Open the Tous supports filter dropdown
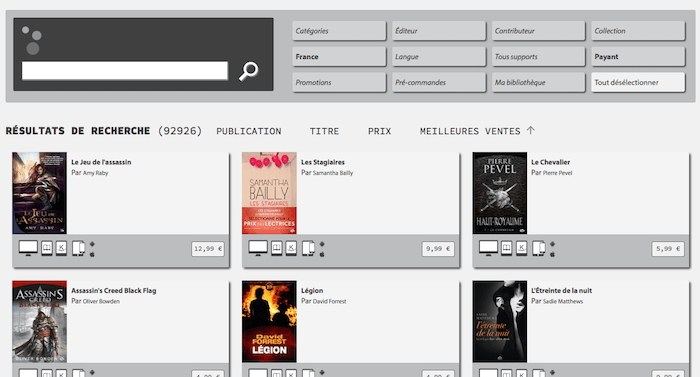Viewport: 700px width, 377px height. pyautogui.click(x=538, y=57)
